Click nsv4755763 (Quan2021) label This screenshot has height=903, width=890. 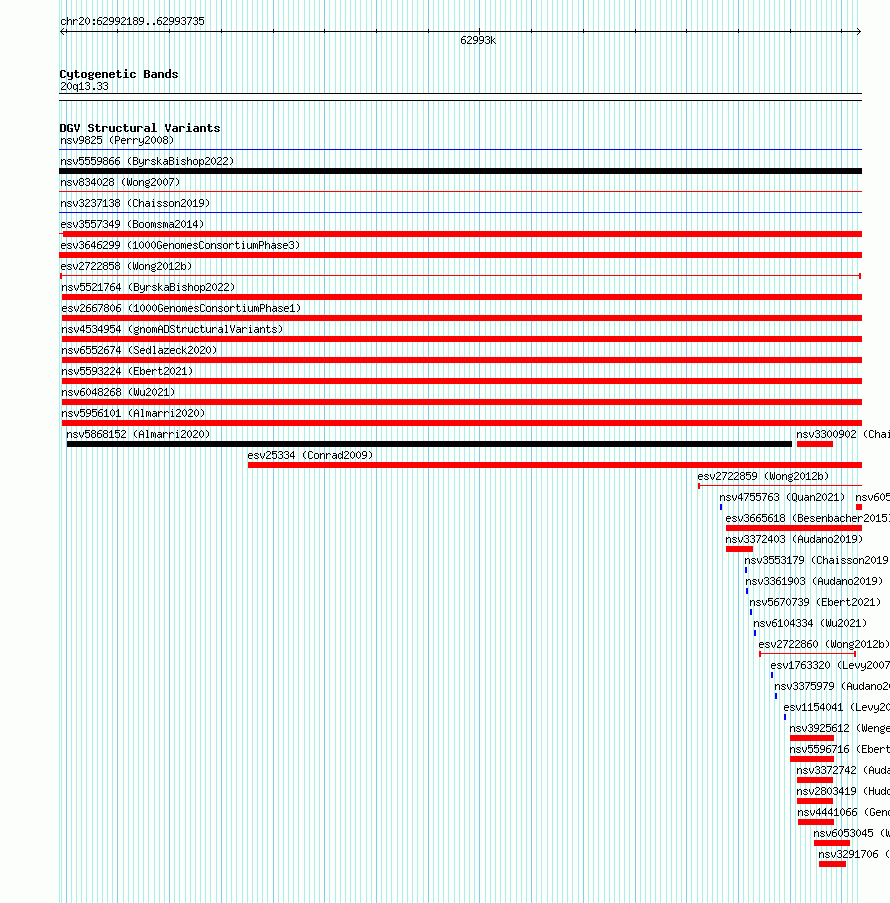[782, 498]
